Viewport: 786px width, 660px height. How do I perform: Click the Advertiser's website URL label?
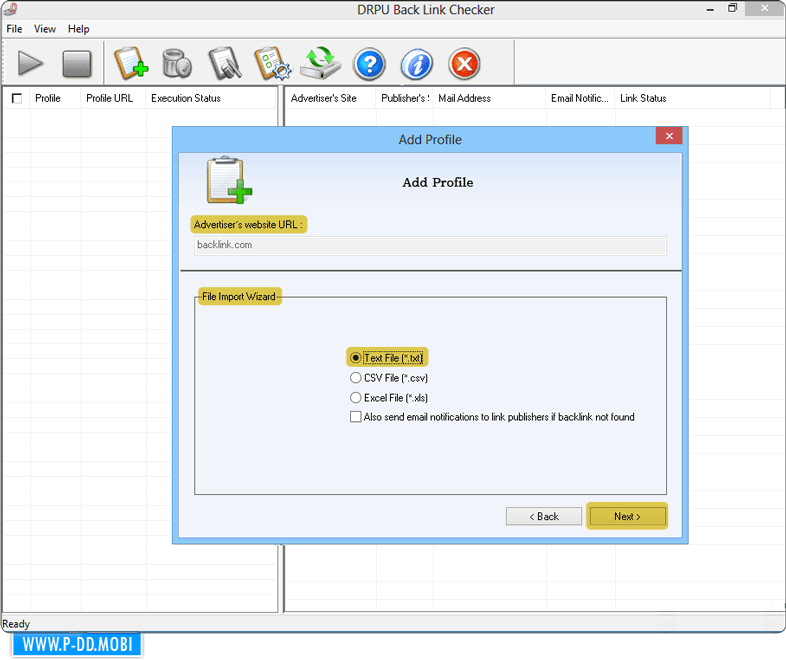(x=248, y=225)
